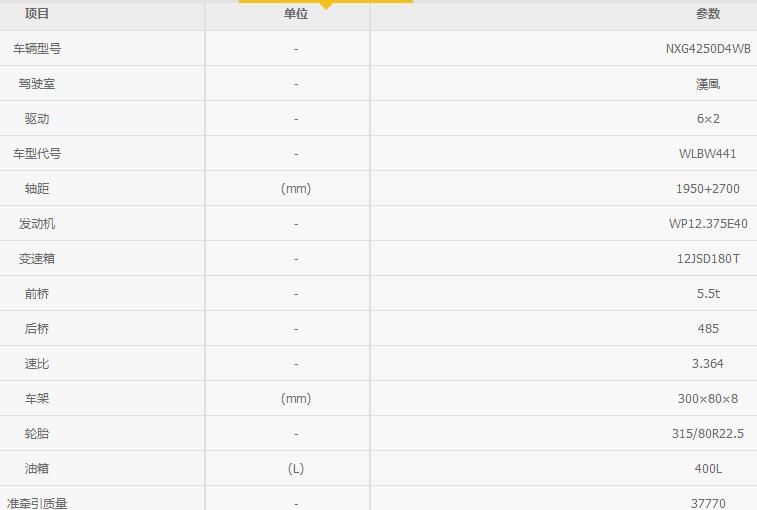Select the 驾驶室 cab value 漢風
757x510 pixels.
point(708,84)
